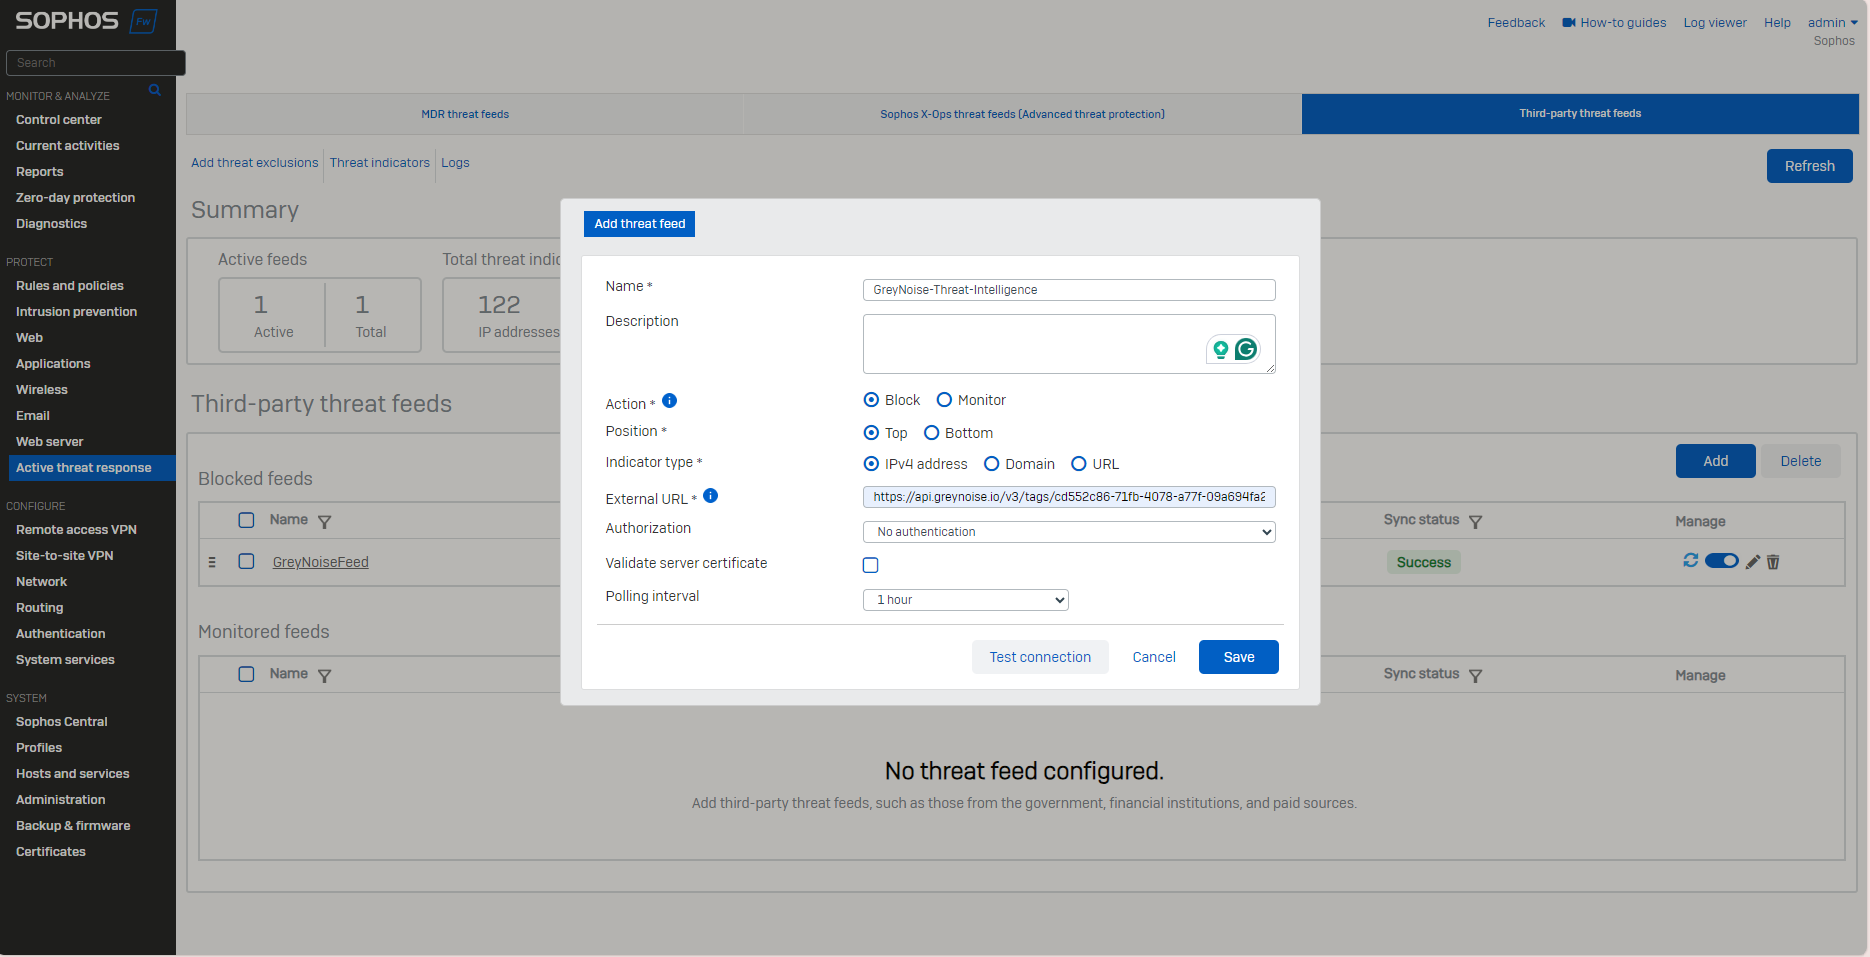
Task: Click the Cancel button
Action: [x=1154, y=657]
